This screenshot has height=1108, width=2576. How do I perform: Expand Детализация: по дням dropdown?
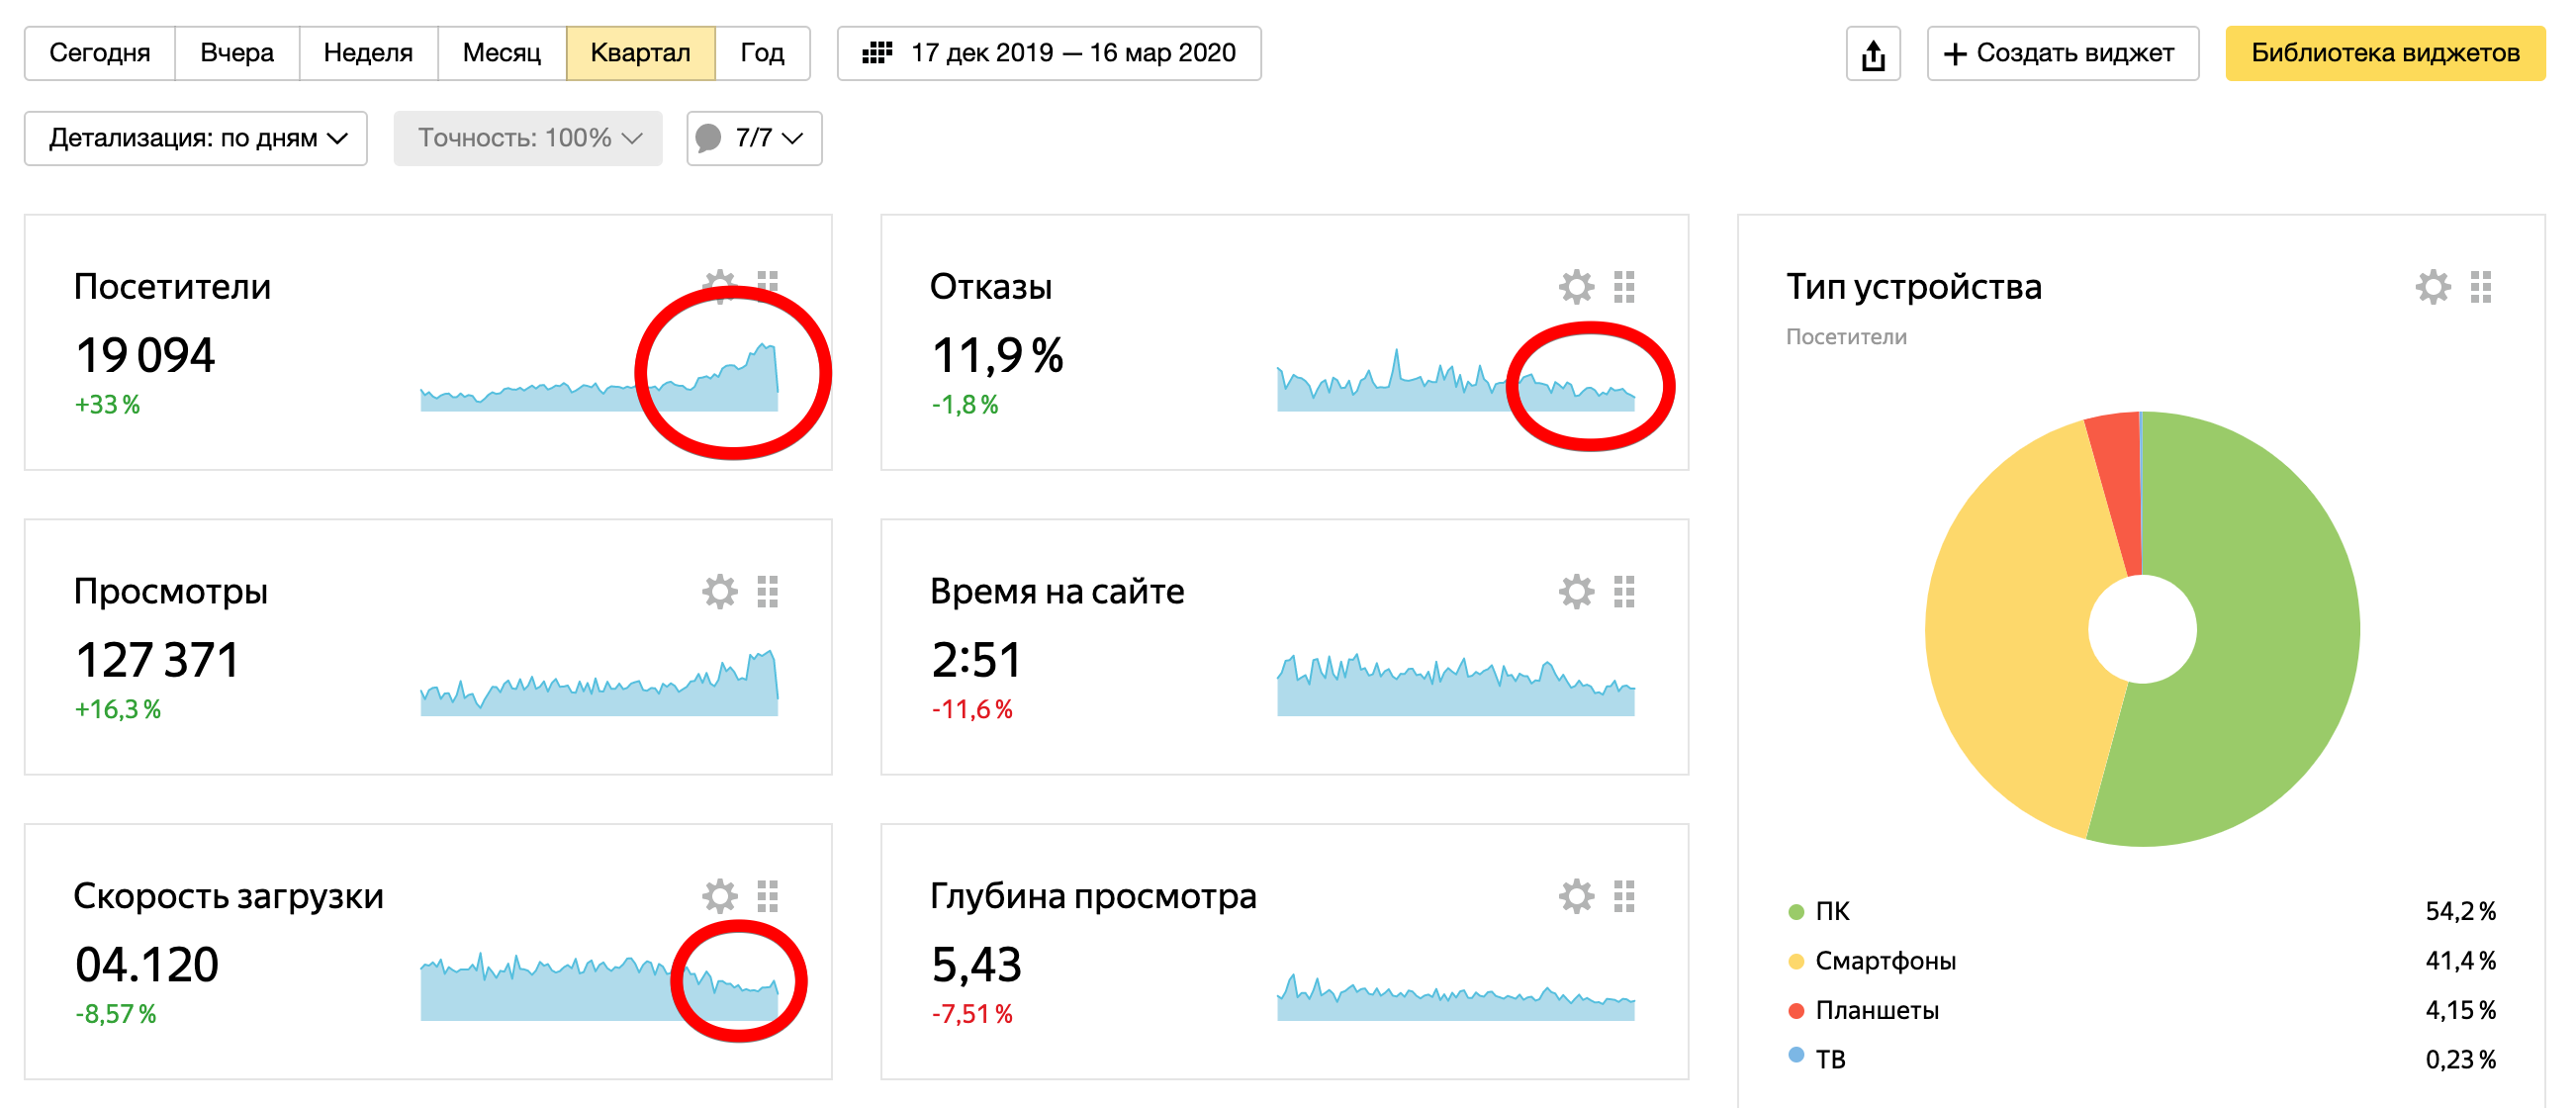point(196,138)
